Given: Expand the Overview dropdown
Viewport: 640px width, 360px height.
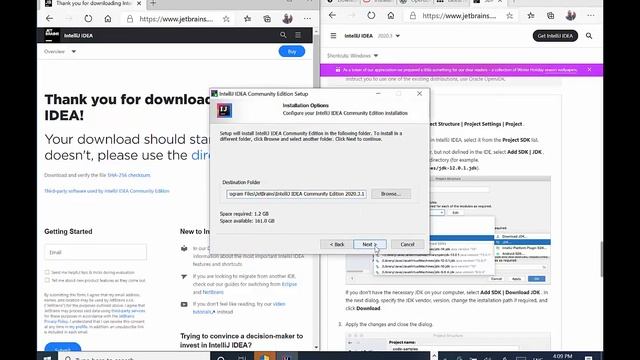Looking at the screenshot, I should [60, 51].
